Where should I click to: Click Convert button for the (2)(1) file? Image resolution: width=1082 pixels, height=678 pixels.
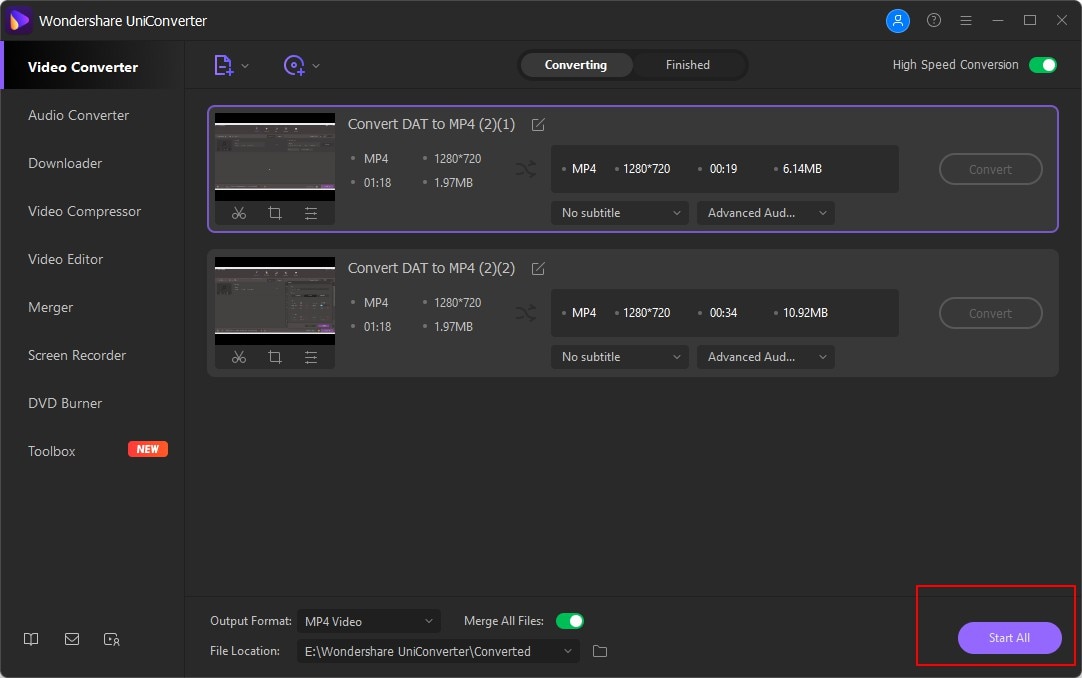[x=990, y=170]
